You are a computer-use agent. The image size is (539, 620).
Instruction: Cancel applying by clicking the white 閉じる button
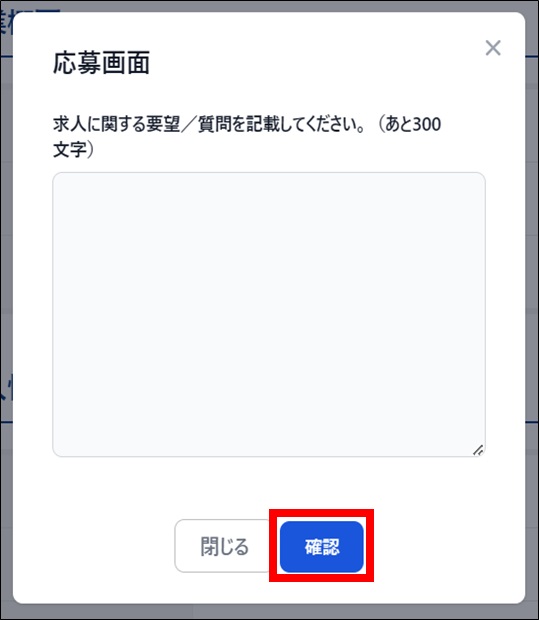pyautogui.click(x=224, y=546)
